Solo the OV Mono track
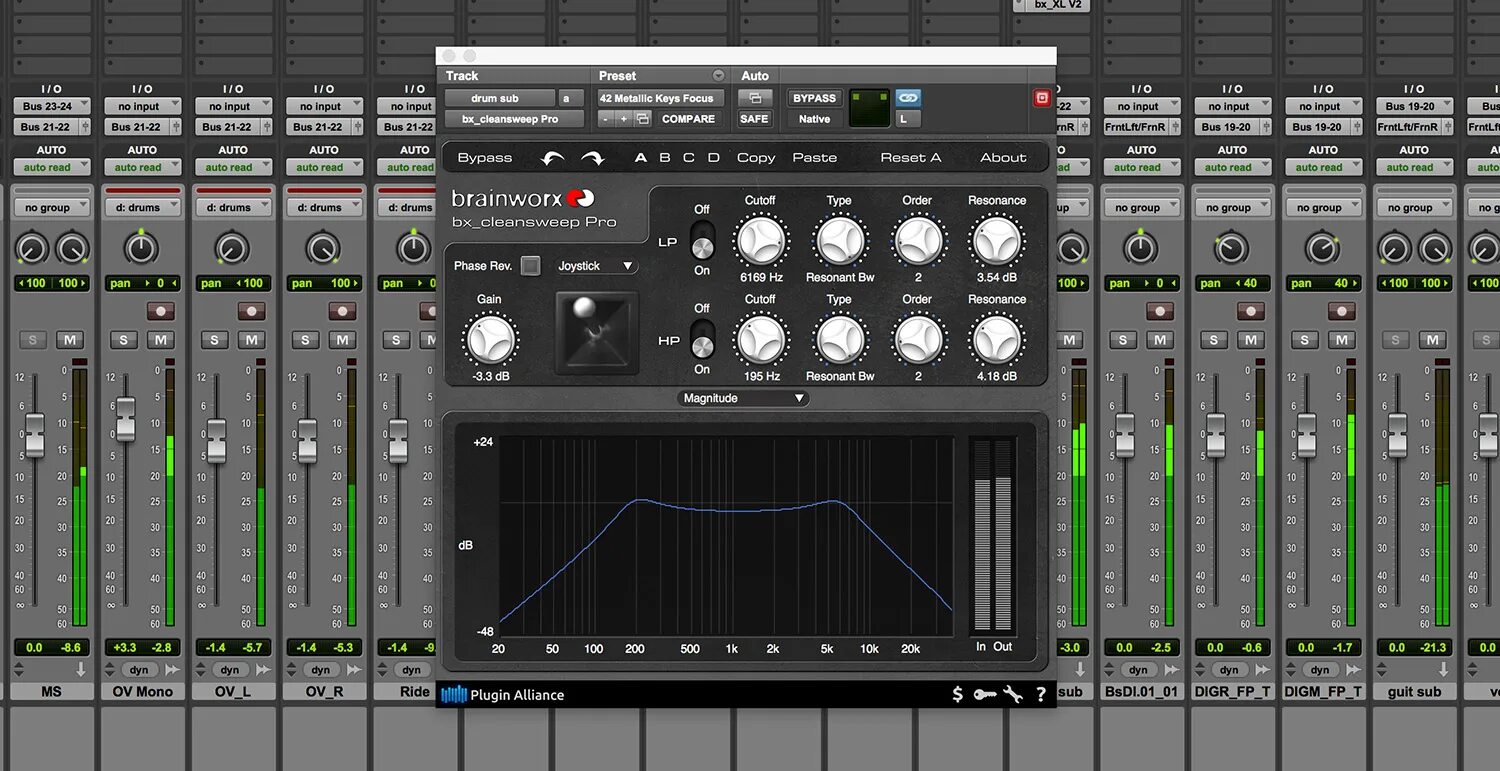 (x=123, y=340)
